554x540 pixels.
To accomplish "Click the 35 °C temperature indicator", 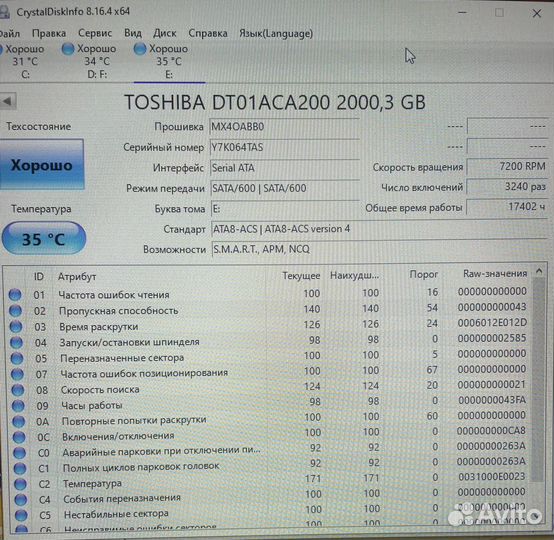I will (x=44, y=239).
